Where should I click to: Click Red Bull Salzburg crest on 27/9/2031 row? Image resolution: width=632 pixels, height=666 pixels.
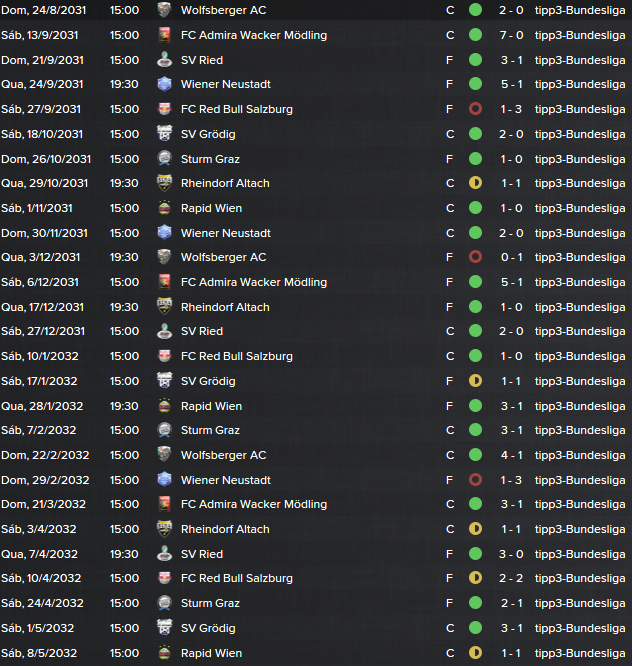[164, 109]
